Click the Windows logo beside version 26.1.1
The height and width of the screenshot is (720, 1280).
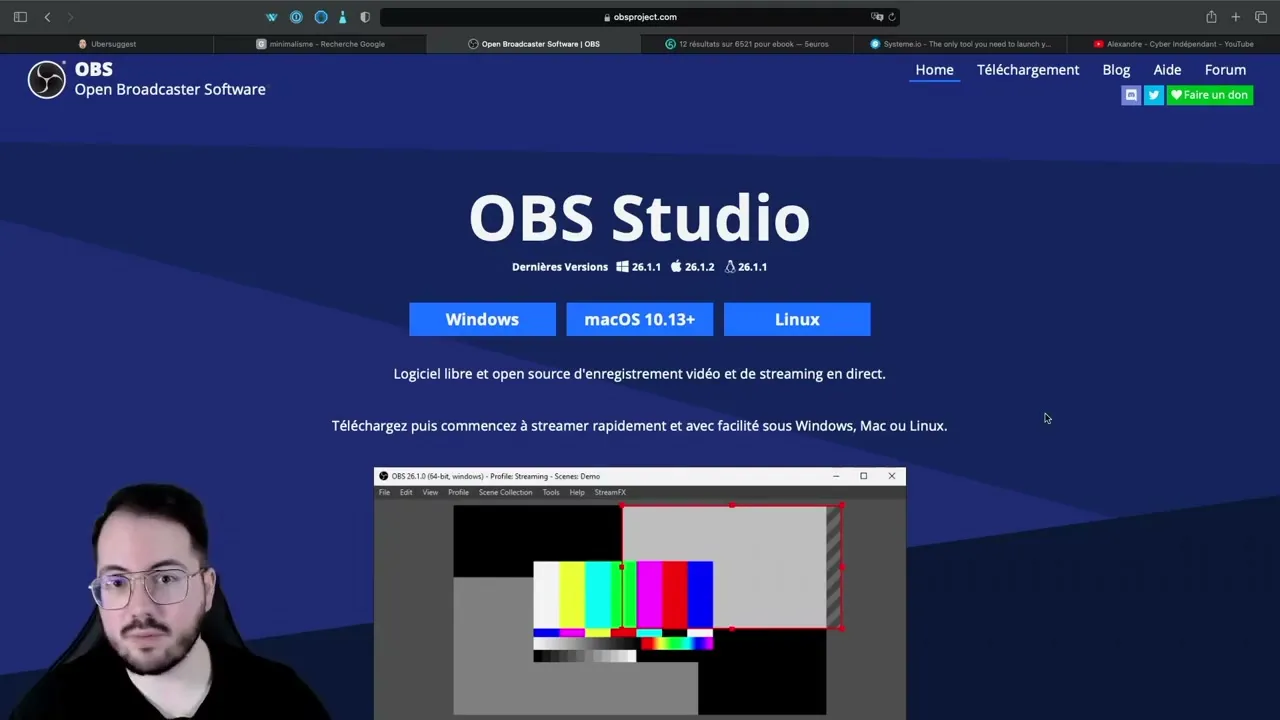pos(621,267)
